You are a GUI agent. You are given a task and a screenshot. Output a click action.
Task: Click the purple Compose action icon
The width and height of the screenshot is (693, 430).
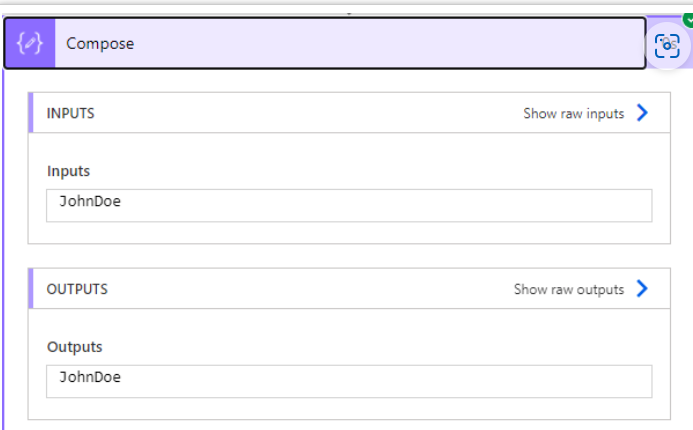[x=30, y=43]
